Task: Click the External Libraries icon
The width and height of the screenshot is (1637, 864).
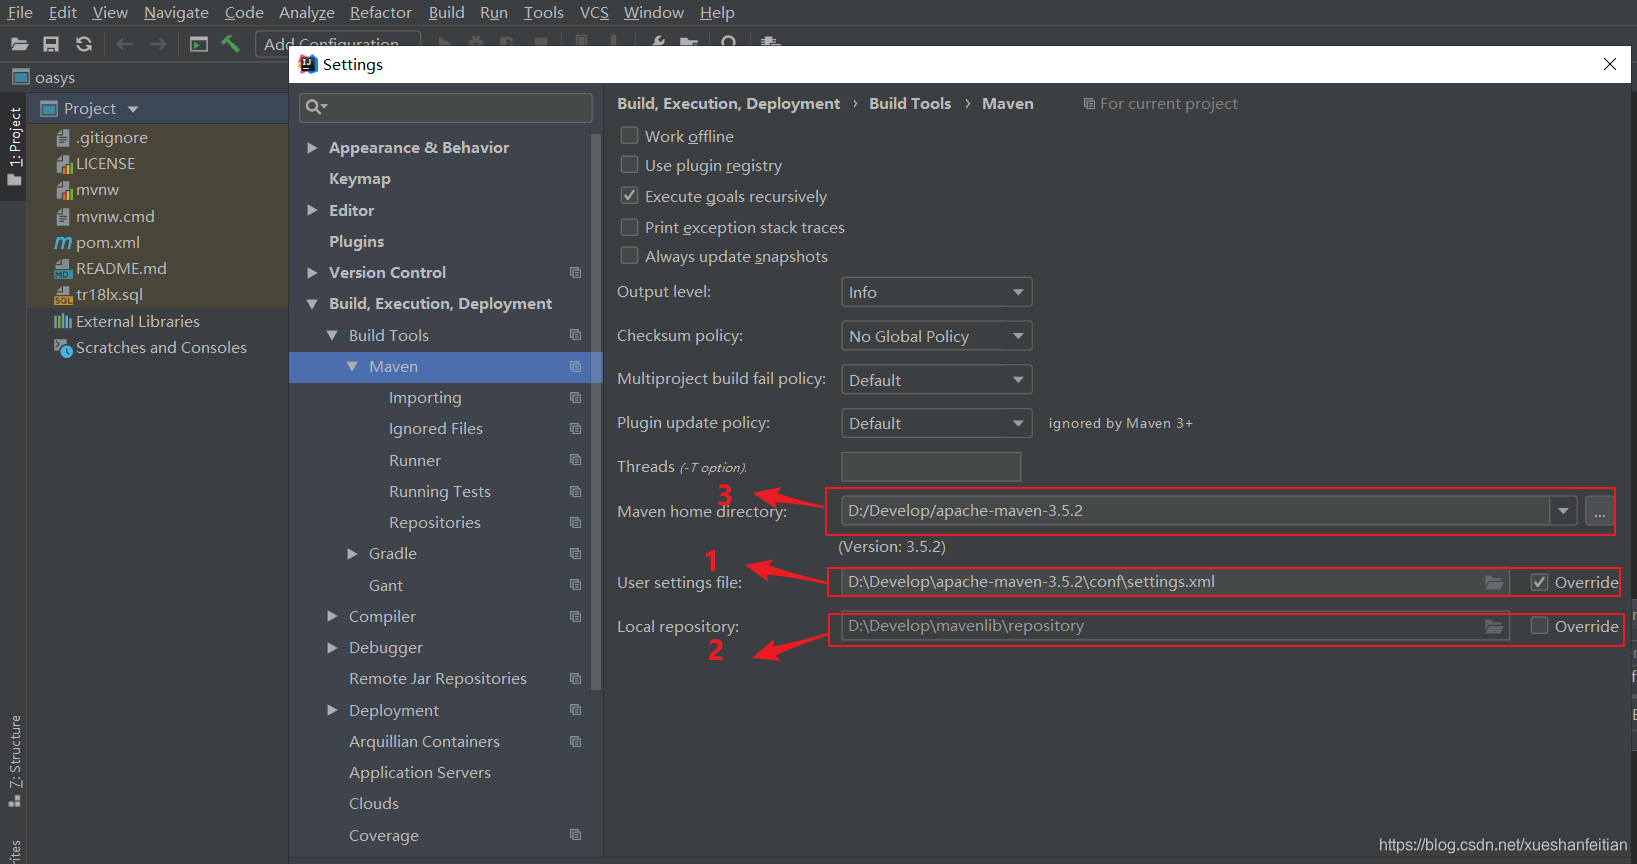Action: tap(62, 321)
